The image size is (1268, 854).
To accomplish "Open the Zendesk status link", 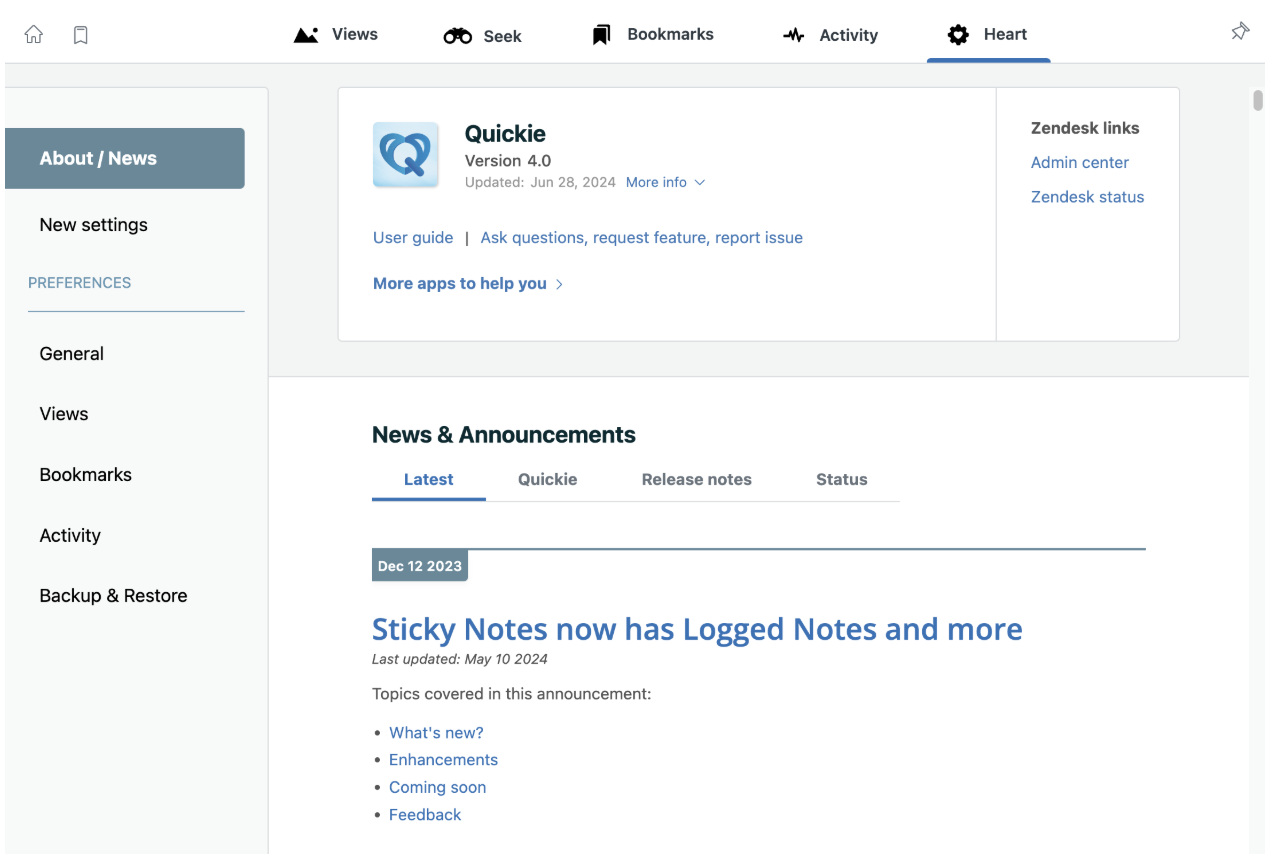I will click(1088, 197).
